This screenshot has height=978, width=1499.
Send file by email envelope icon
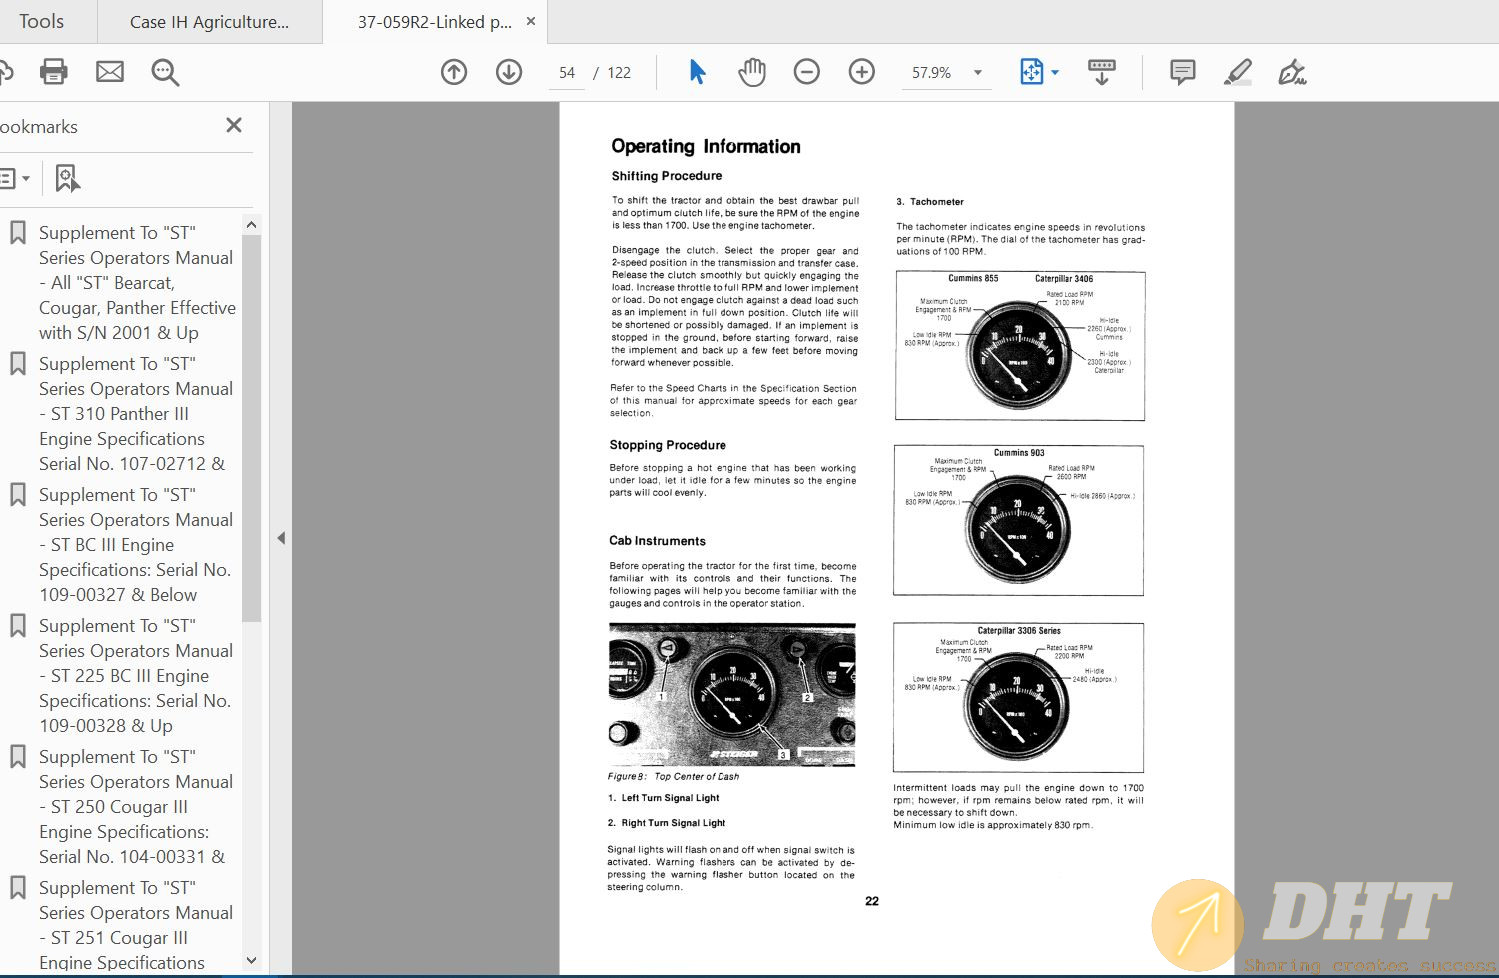tap(110, 72)
